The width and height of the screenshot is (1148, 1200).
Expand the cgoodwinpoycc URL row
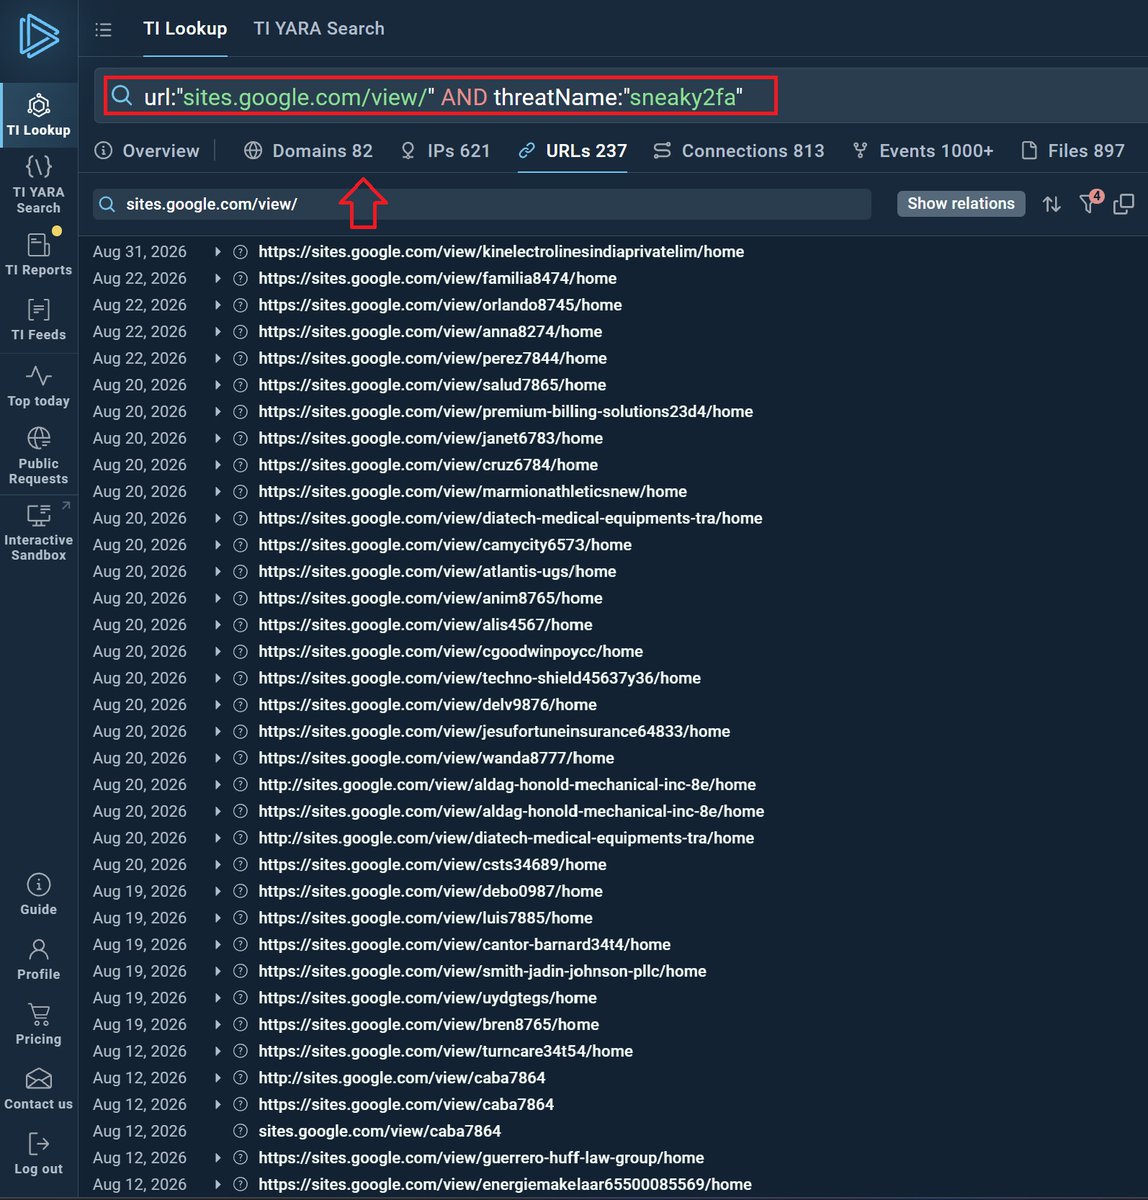click(x=217, y=652)
